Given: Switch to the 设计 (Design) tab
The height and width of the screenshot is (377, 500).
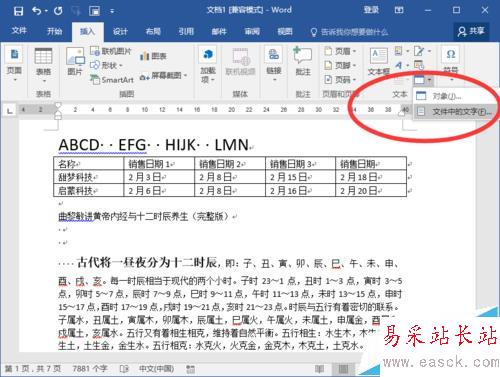Looking at the screenshot, I should 120,32.
